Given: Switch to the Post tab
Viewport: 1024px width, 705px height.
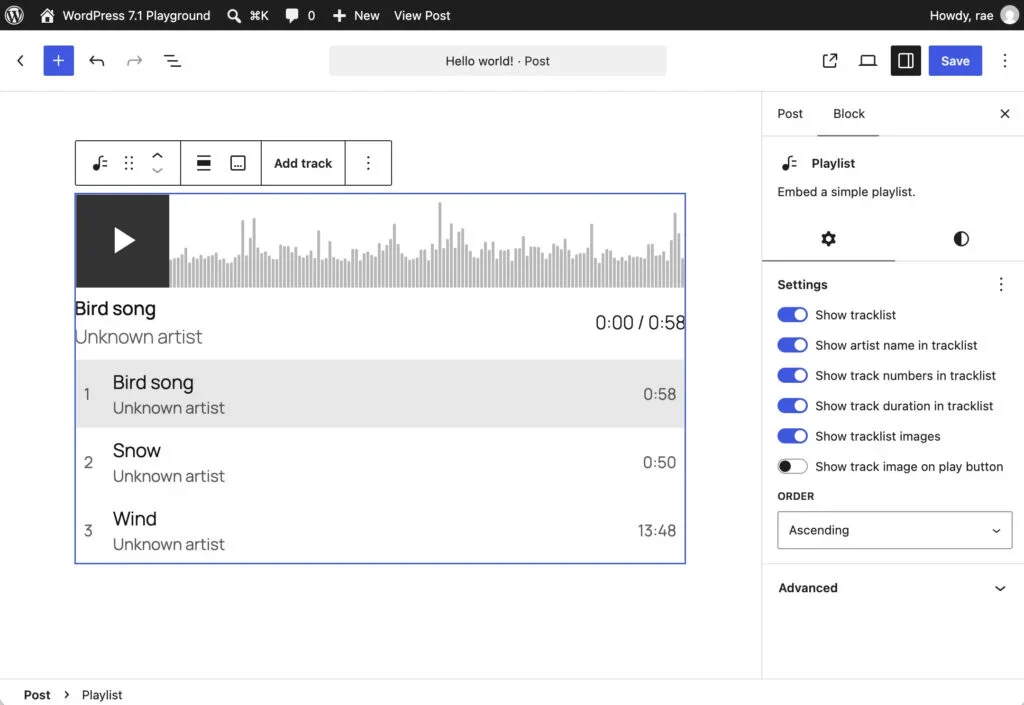Looking at the screenshot, I should (790, 114).
